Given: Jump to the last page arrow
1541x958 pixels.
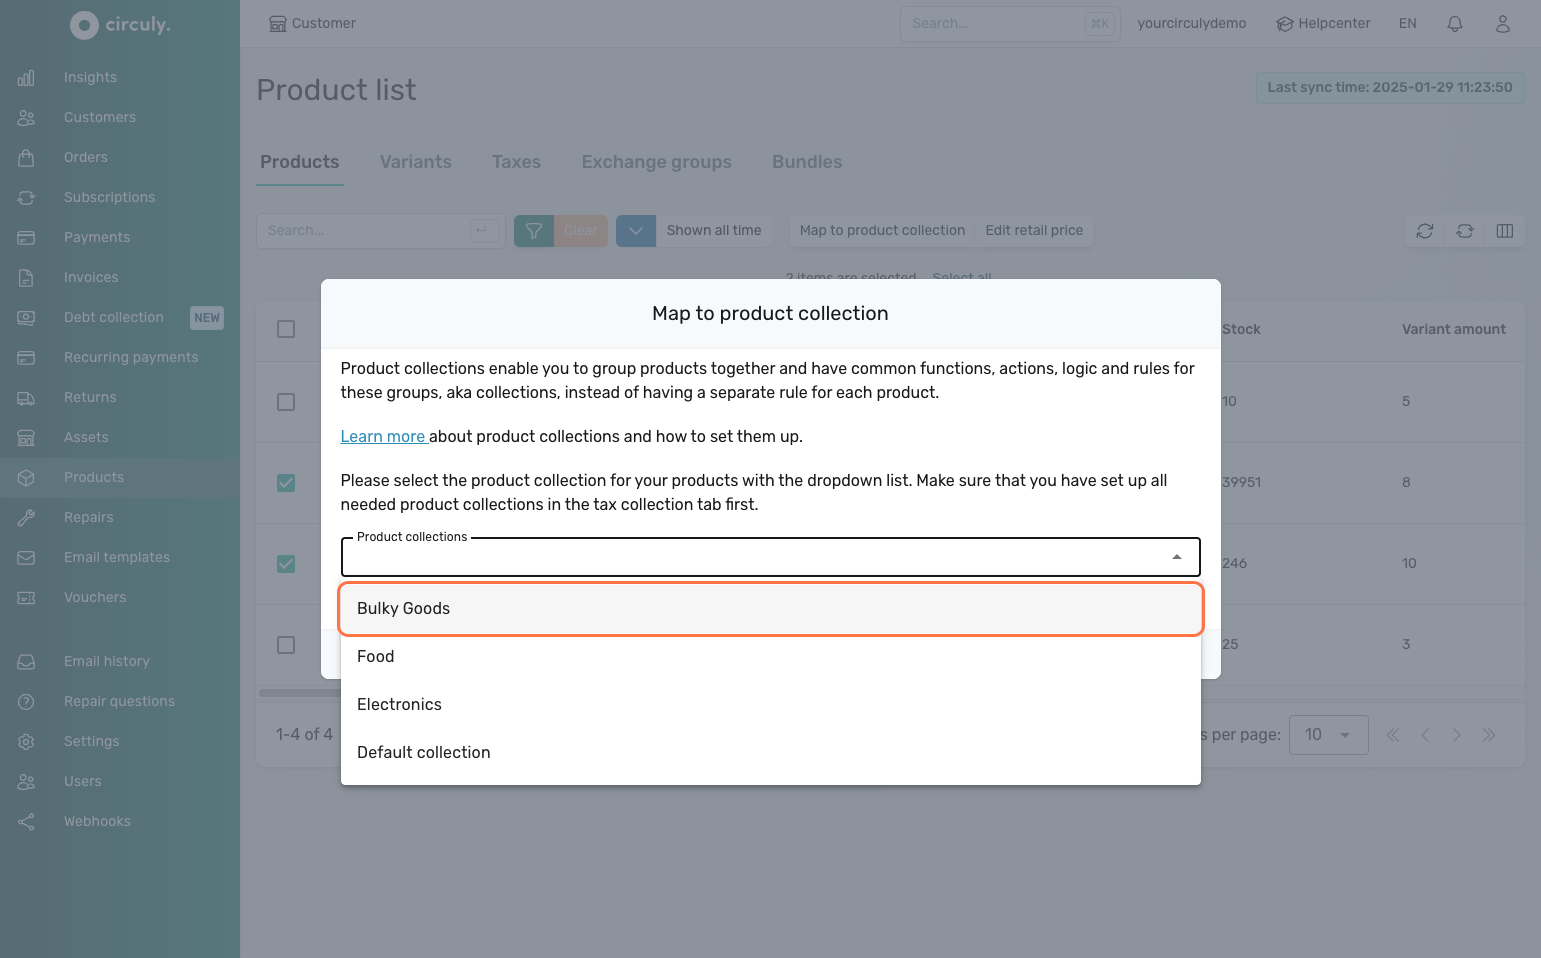Looking at the screenshot, I should point(1489,735).
